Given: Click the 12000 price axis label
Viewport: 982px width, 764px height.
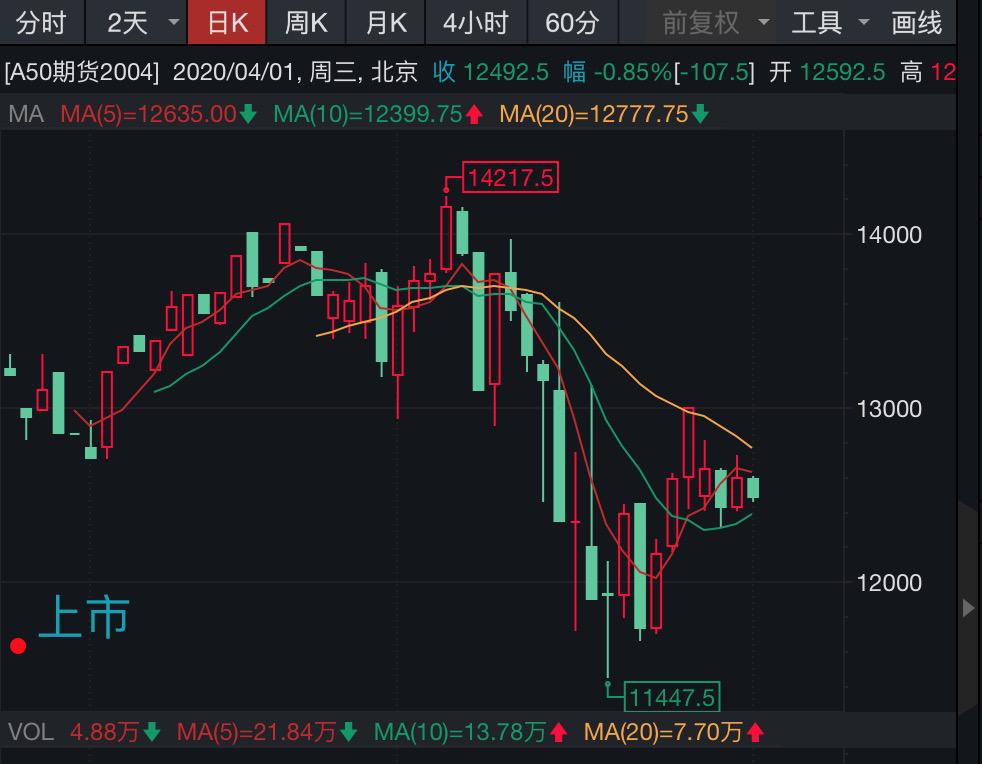Looking at the screenshot, I should click(889, 584).
